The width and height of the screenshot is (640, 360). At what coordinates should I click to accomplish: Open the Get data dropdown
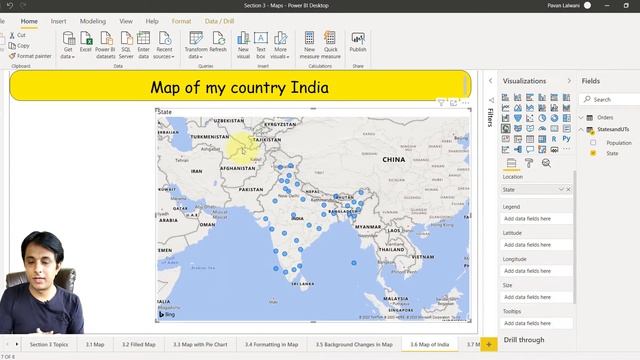(x=68, y=45)
